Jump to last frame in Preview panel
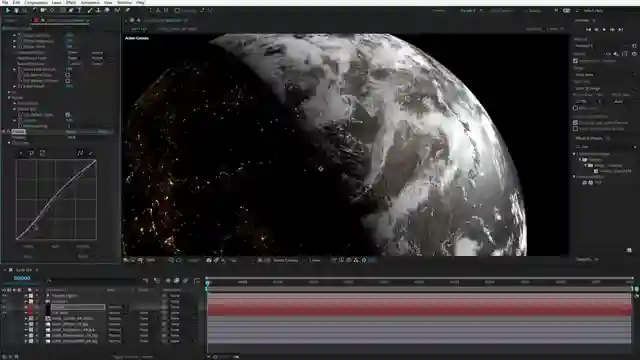 click(x=621, y=29)
